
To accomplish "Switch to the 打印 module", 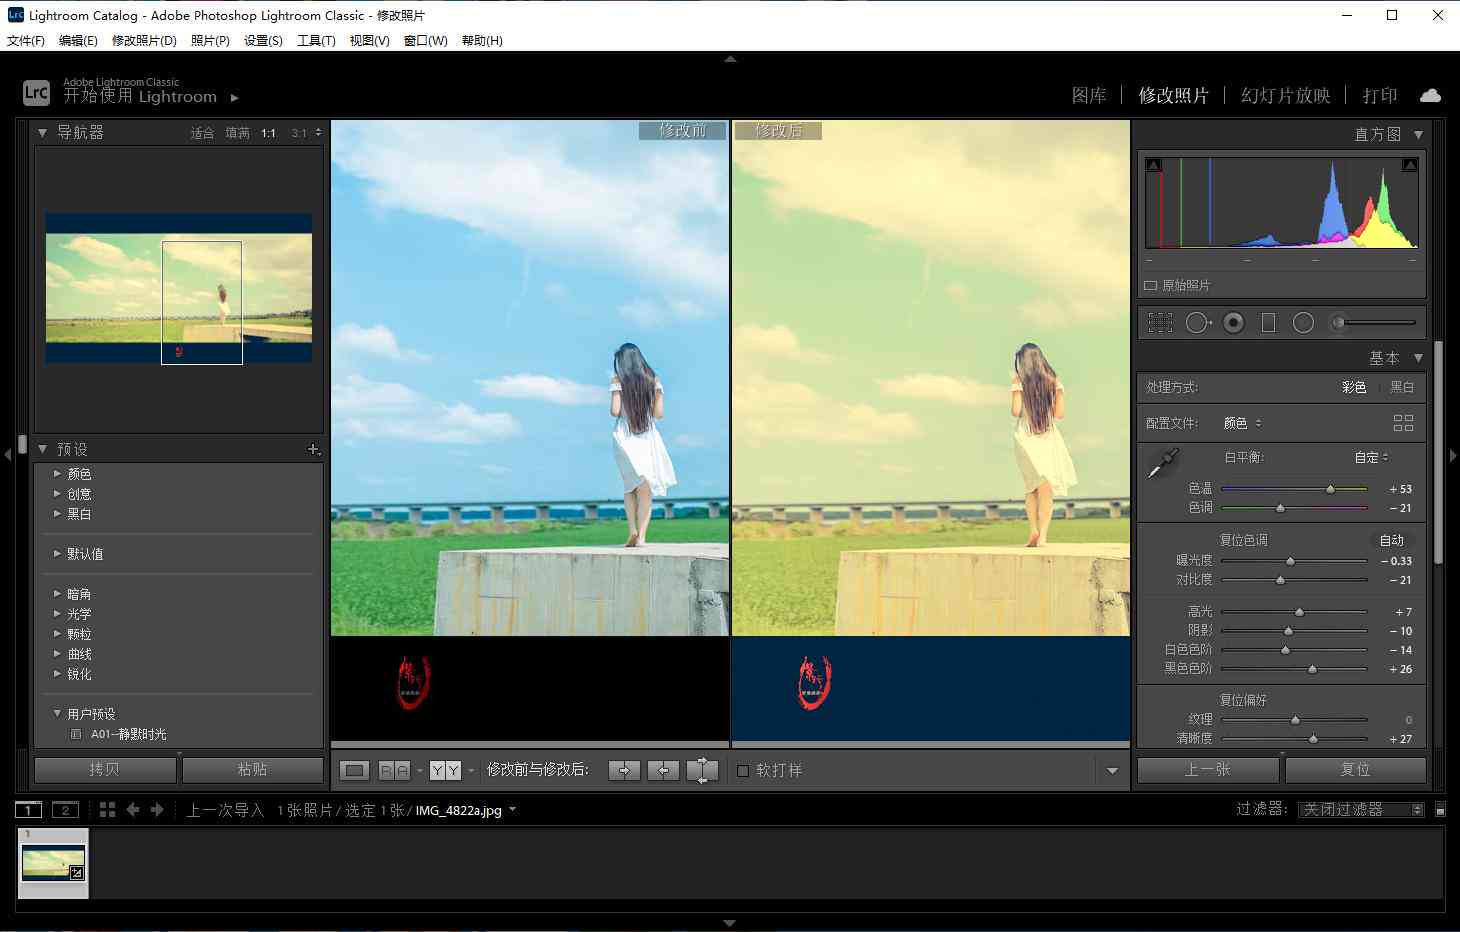I will click(x=1380, y=96).
